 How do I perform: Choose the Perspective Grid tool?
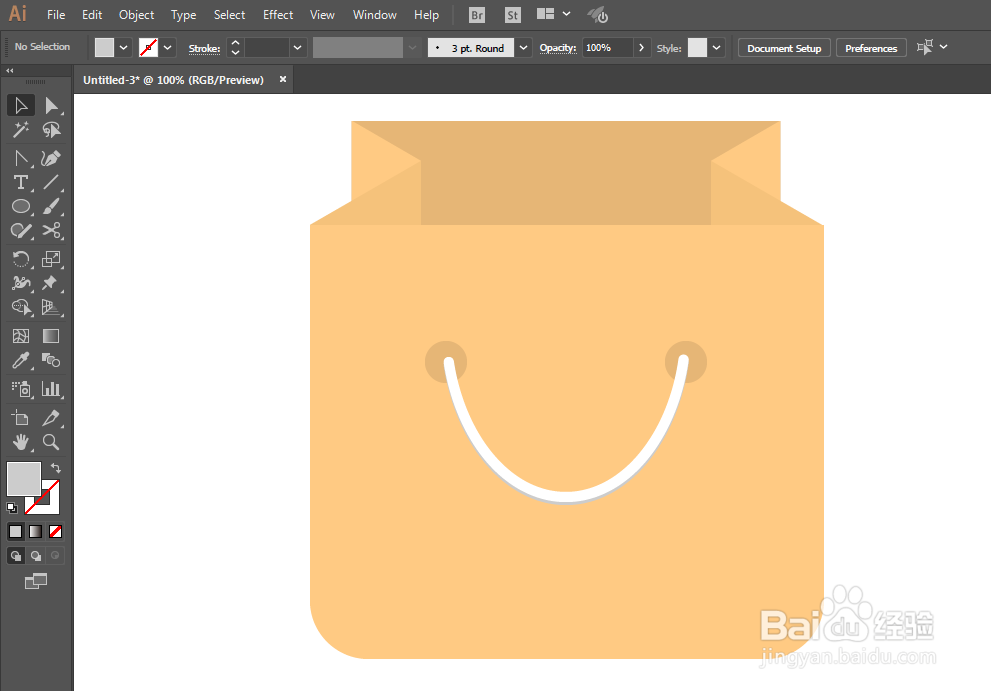tap(51, 307)
